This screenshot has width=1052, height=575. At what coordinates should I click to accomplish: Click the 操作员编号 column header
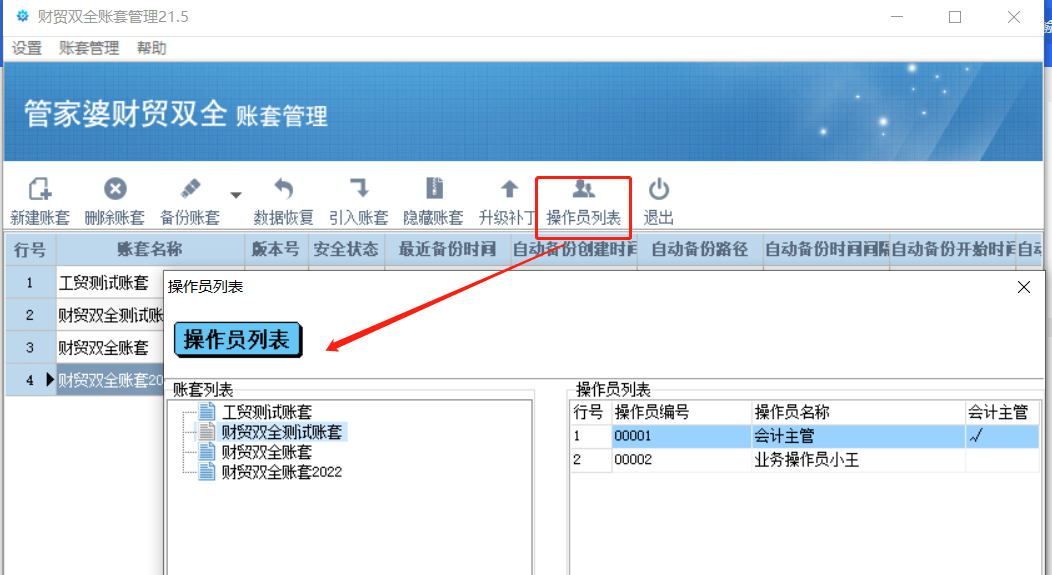tap(682, 412)
